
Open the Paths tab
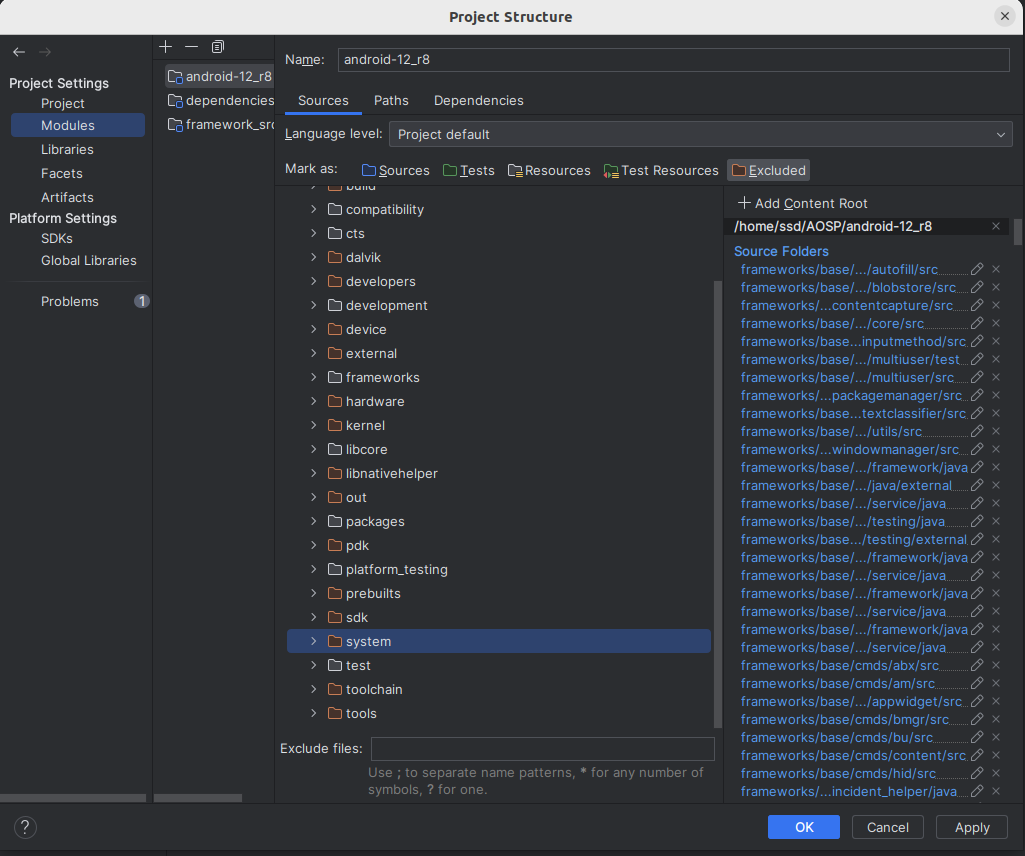[391, 100]
